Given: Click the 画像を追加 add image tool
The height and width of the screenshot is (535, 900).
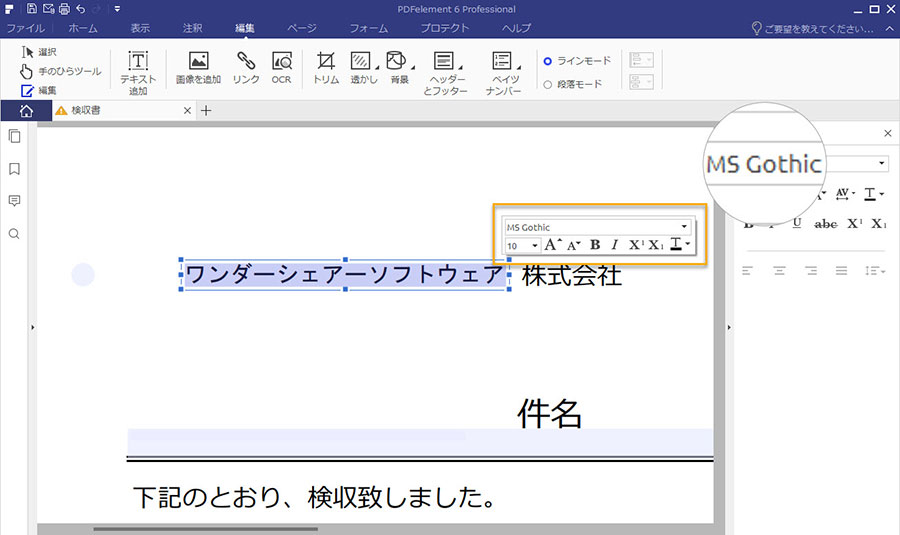Looking at the screenshot, I should click(198, 68).
